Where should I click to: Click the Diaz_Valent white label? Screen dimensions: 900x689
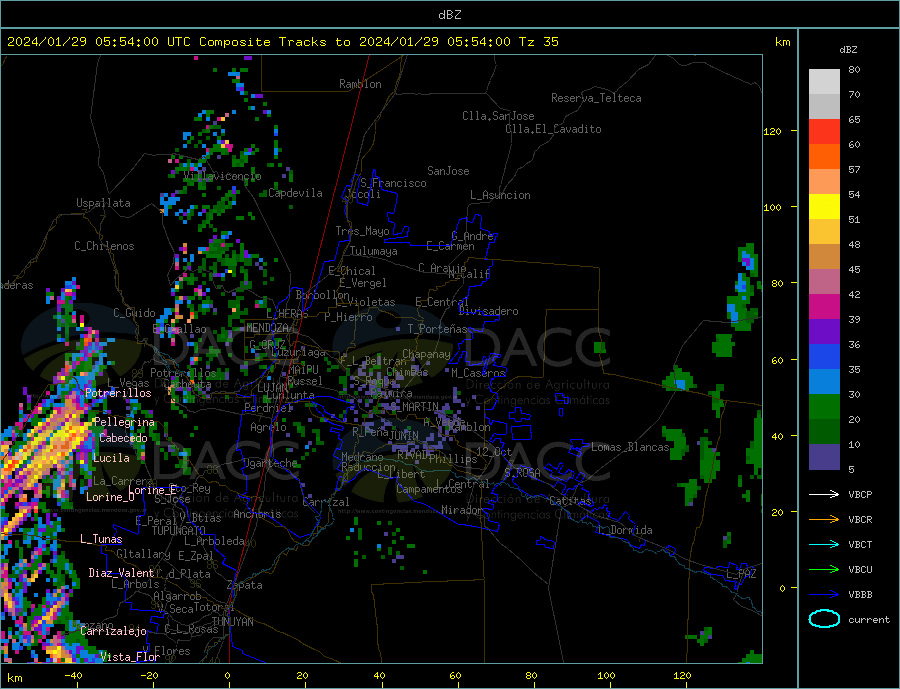121,573
